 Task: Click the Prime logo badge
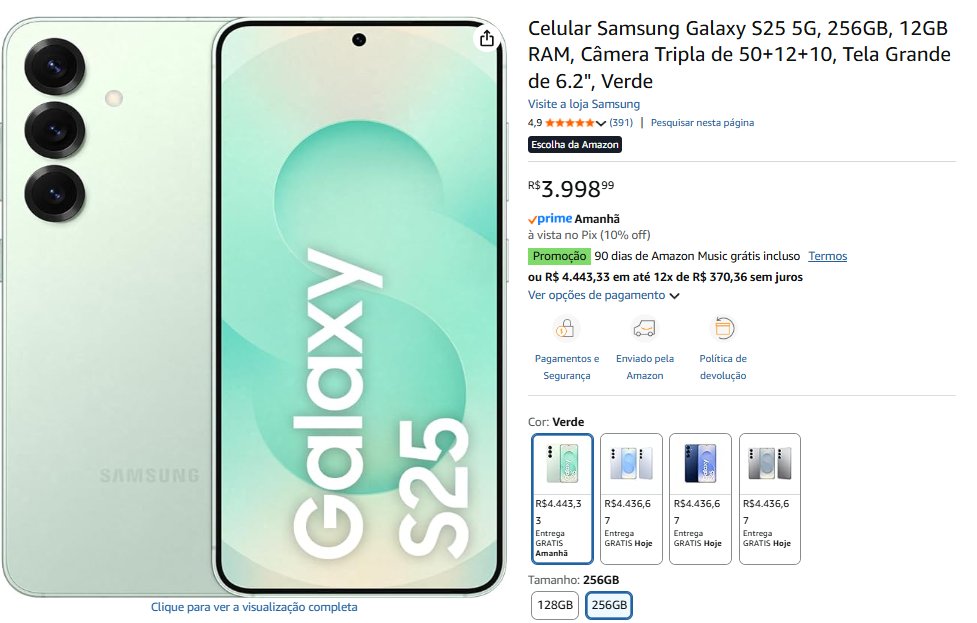550,218
